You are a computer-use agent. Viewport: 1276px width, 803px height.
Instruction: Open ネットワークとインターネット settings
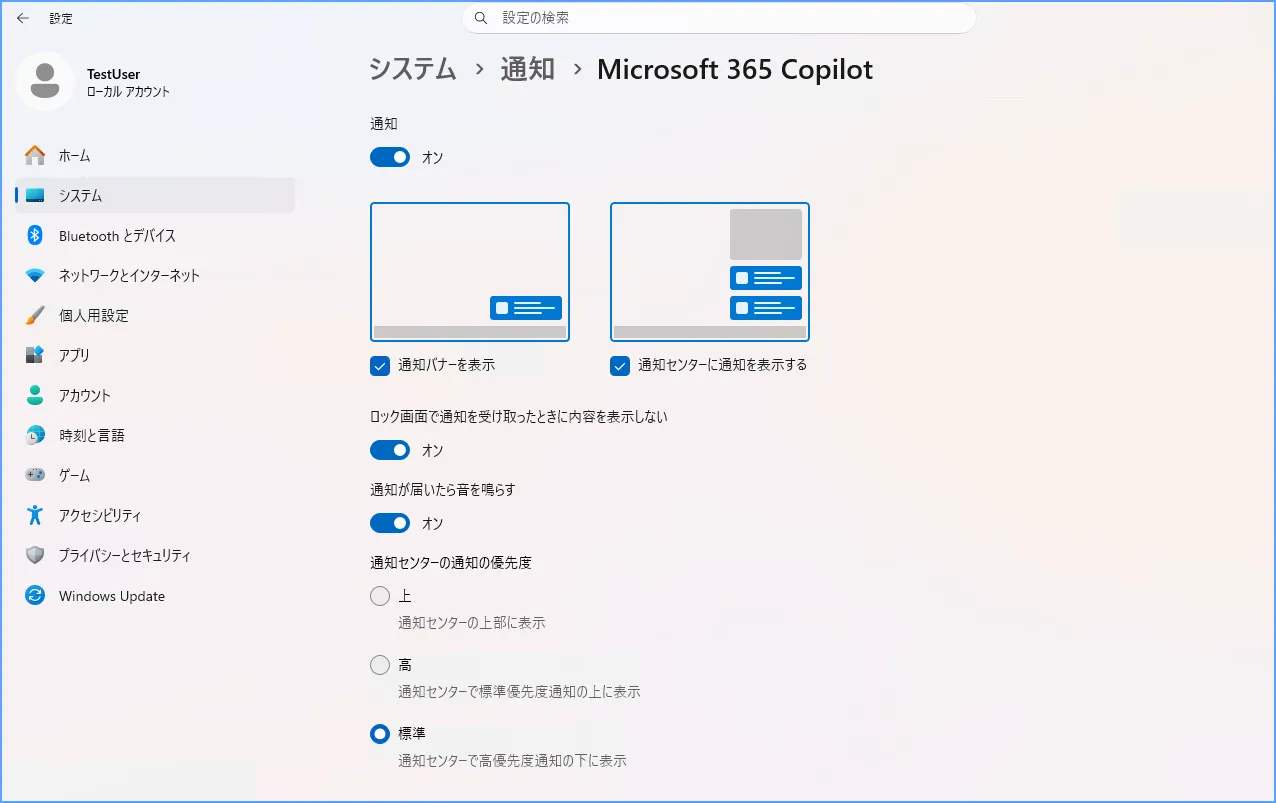coord(155,275)
